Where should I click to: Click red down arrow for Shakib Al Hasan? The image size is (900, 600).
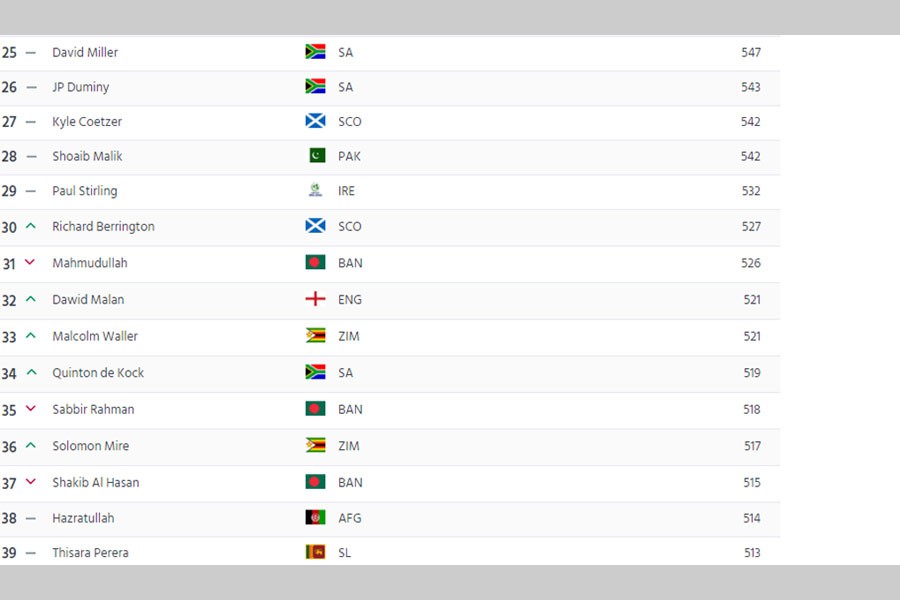[30, 482]
